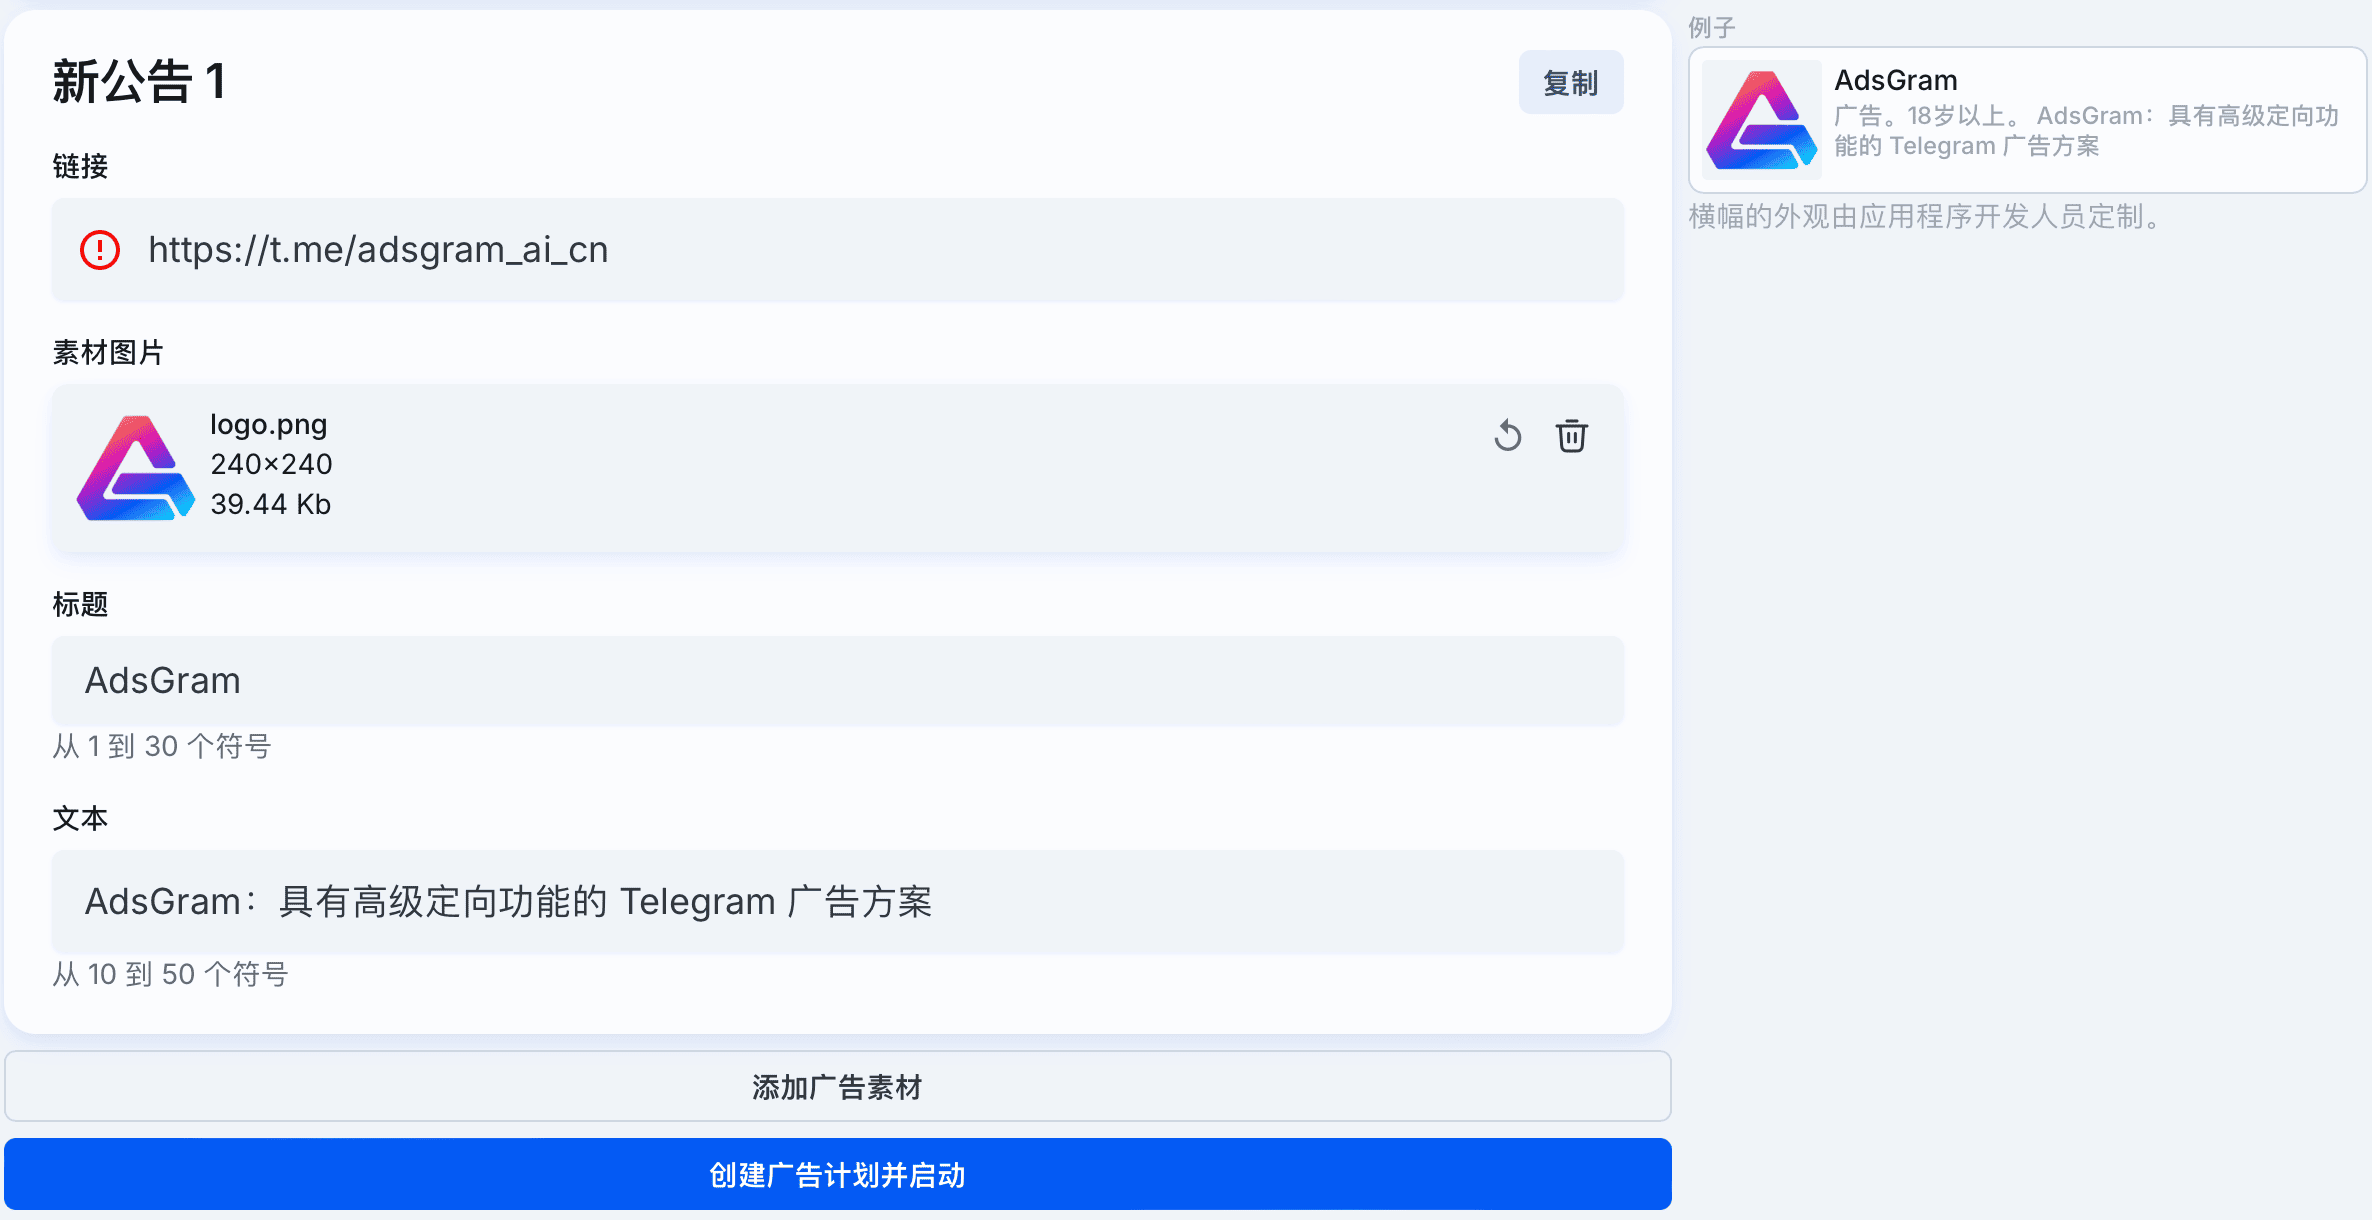The width and height of the screenshot is (2372, 1220).
Task: Click the 添加广告素材 button
Action: point(837,1087)
